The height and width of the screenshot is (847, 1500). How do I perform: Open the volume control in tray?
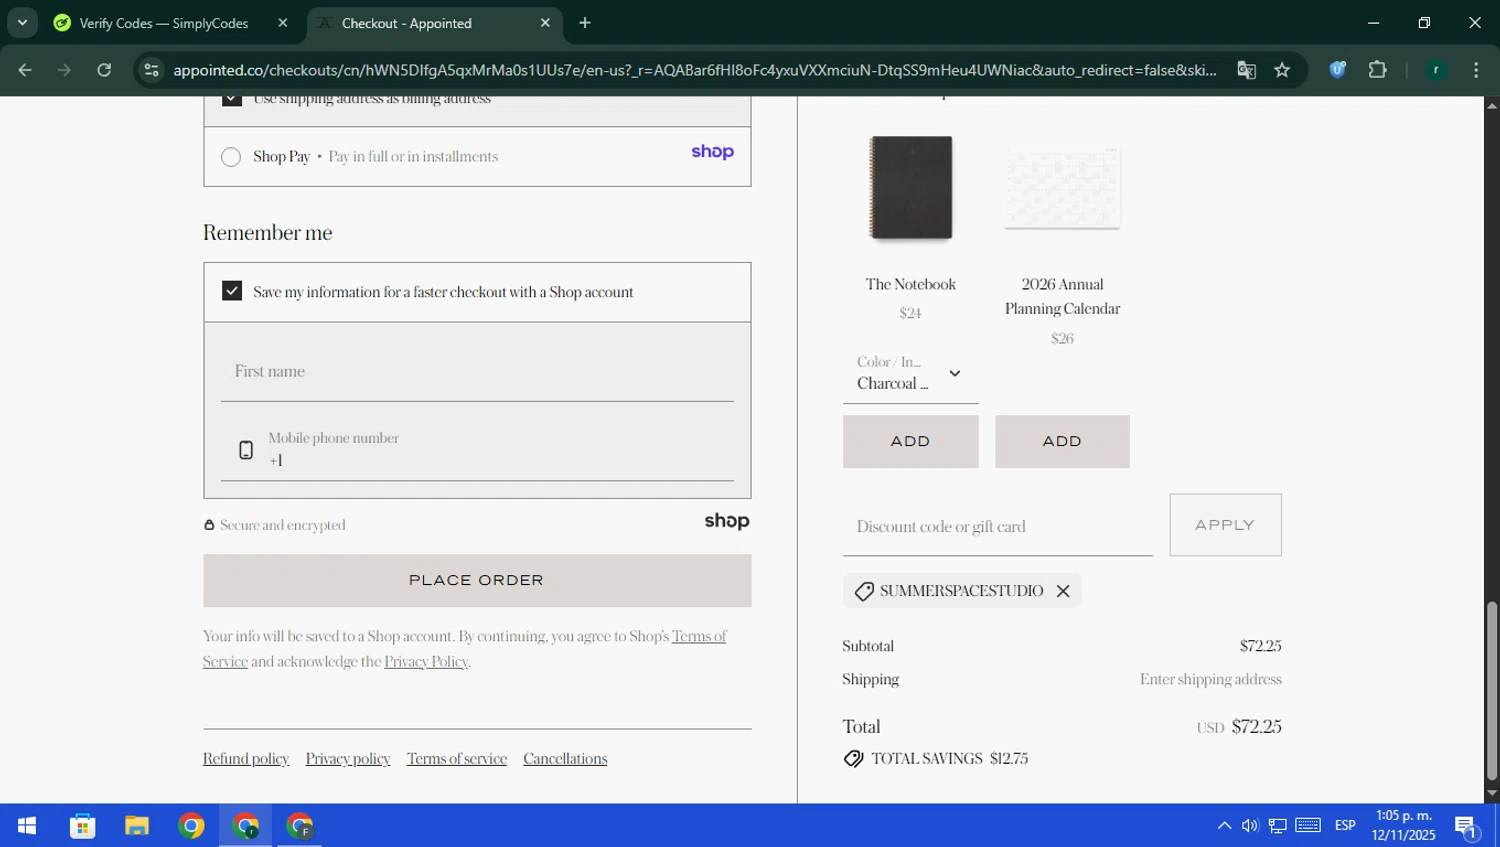click(1250, 826)
